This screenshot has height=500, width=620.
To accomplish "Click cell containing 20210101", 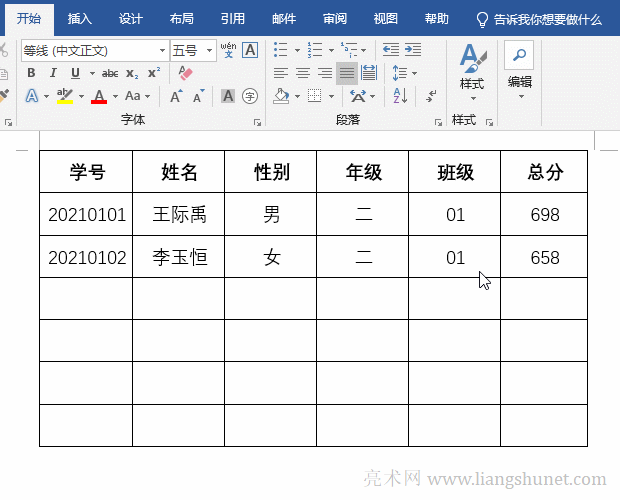I will pos(86,214).
